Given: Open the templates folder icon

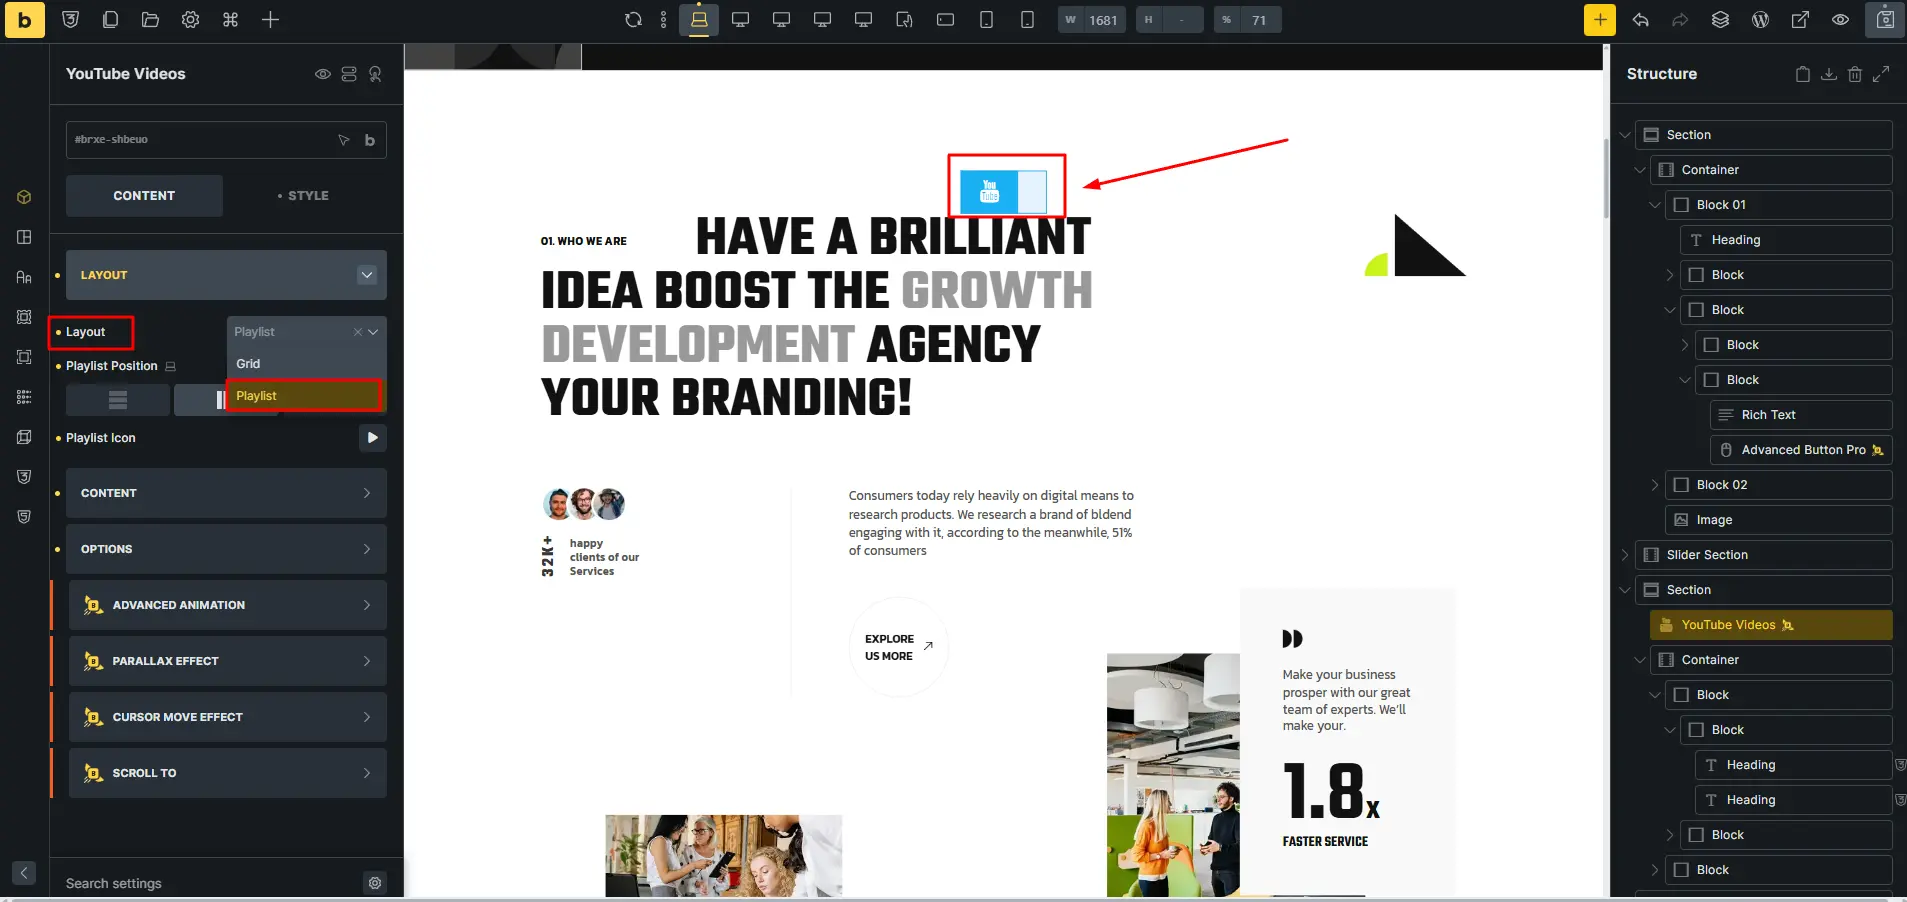Looking at the screenshot, I should [150, 20].
